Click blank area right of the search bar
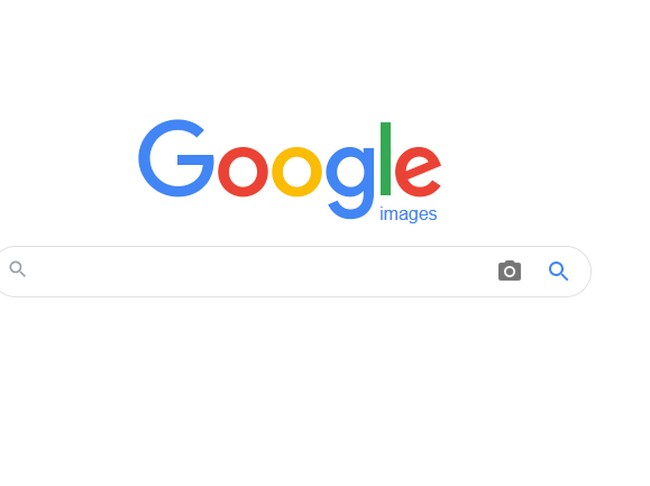The height and width of the screenshot is (486, 650). [621, 271]
